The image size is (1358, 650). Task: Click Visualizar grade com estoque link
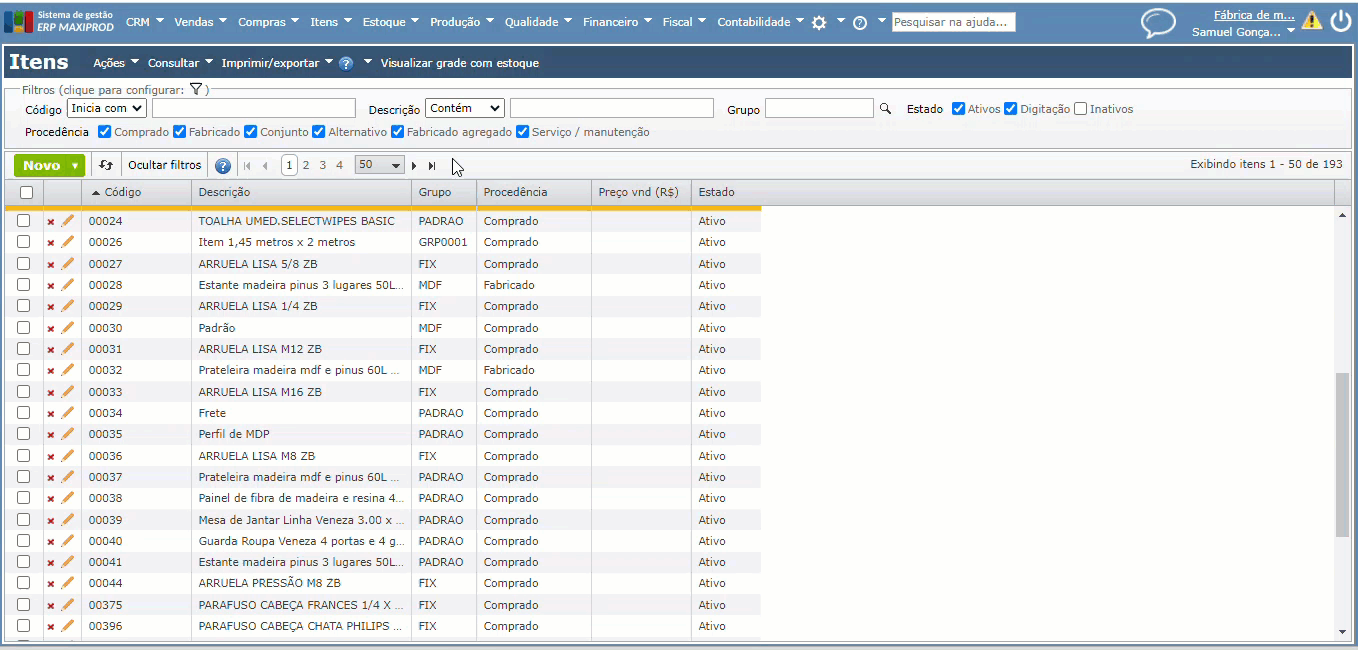(459, 63)
